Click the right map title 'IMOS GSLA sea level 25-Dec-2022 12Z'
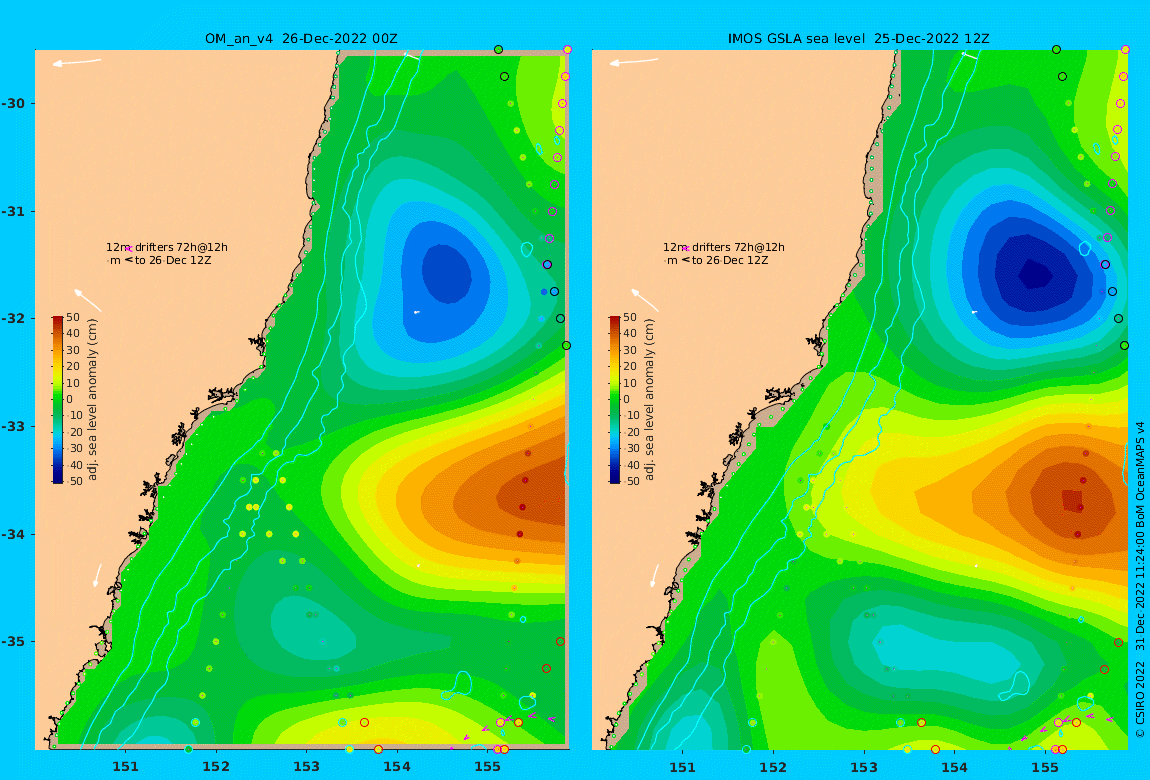 point(858,39)
